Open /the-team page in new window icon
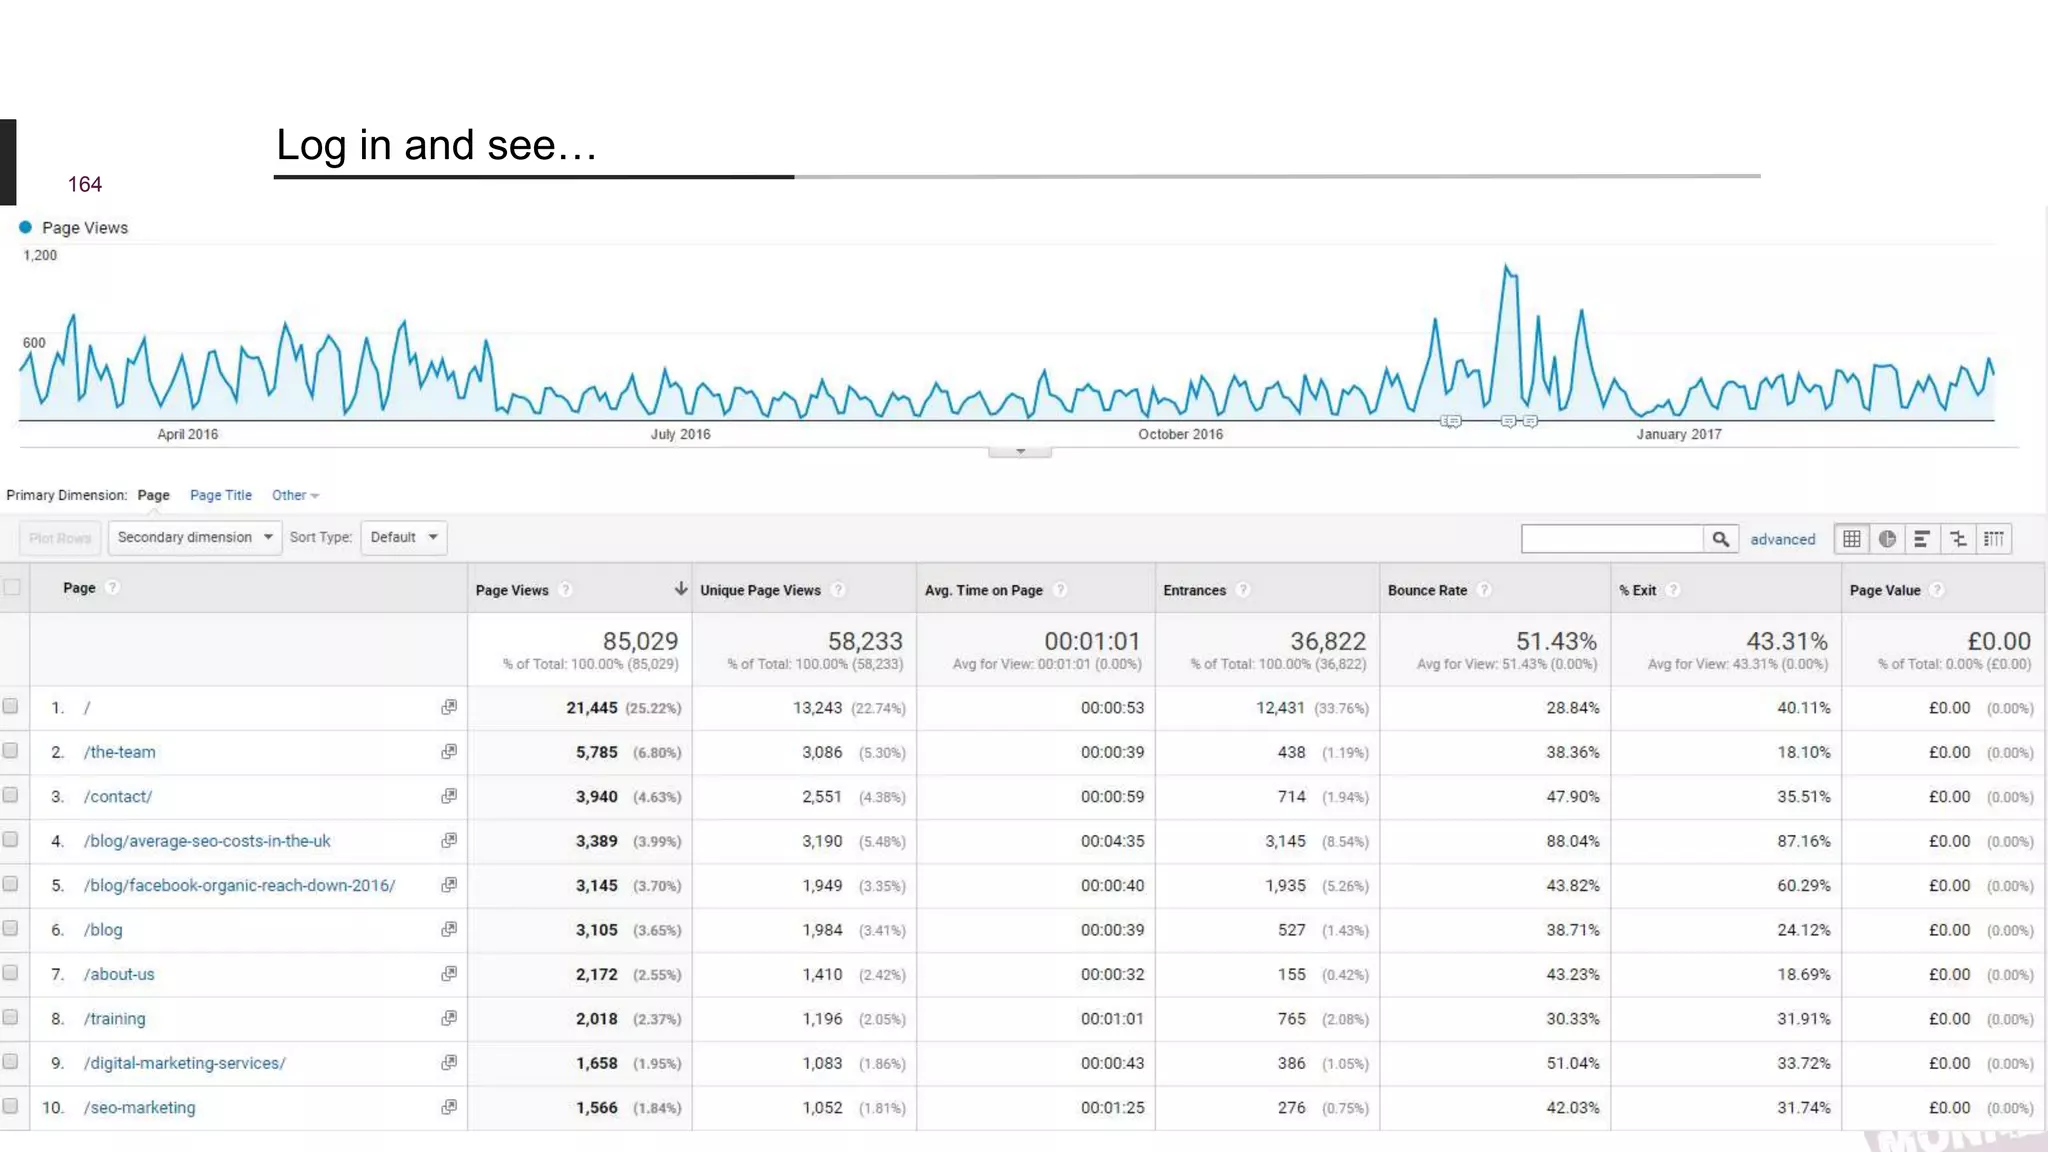 click(x=449, y=751)
